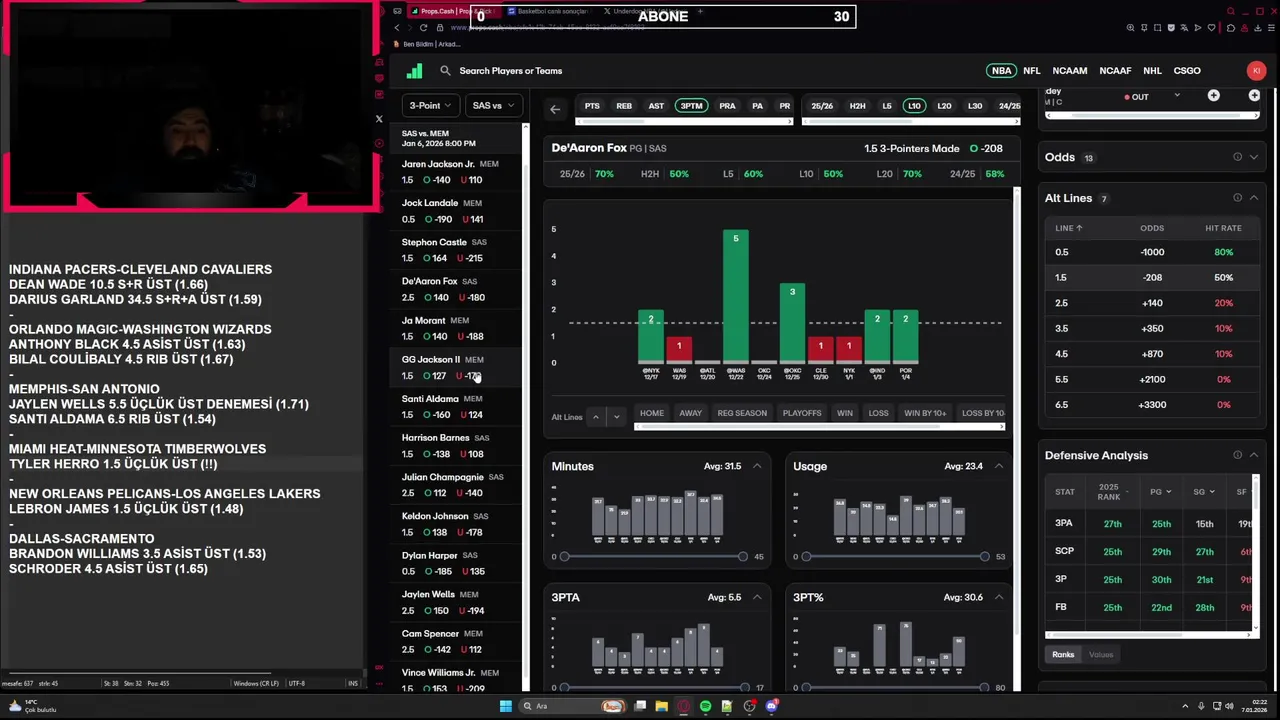Click the sort arrow in LINE column header
The image size is (1280, 720).
click(x=1079, y=228)
